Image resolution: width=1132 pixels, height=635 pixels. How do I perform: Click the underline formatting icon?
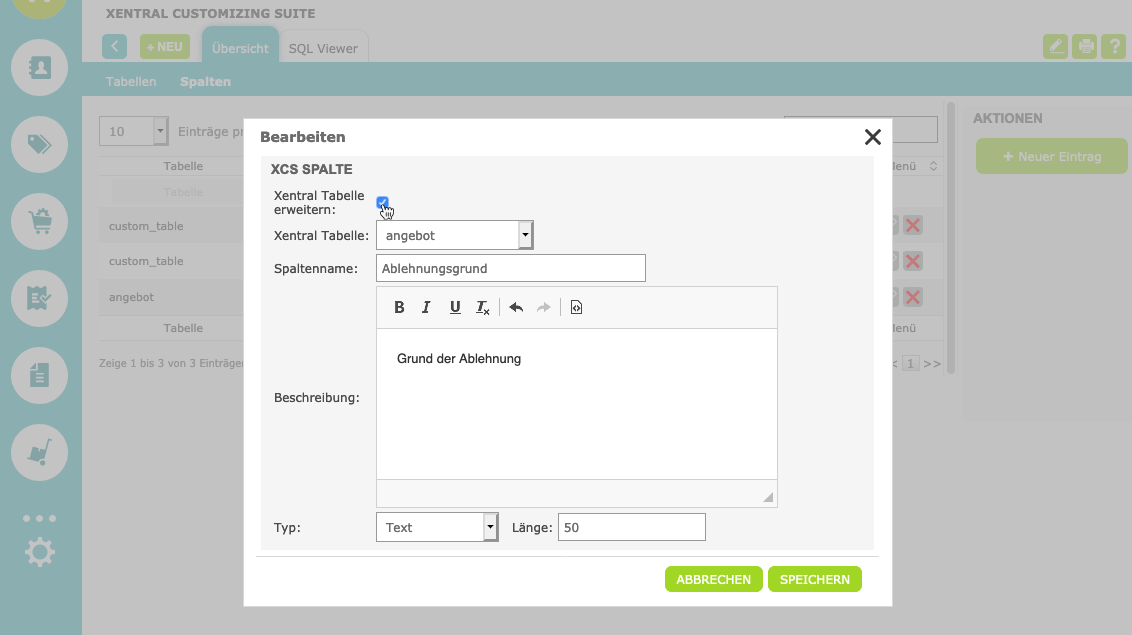point(455,307)
